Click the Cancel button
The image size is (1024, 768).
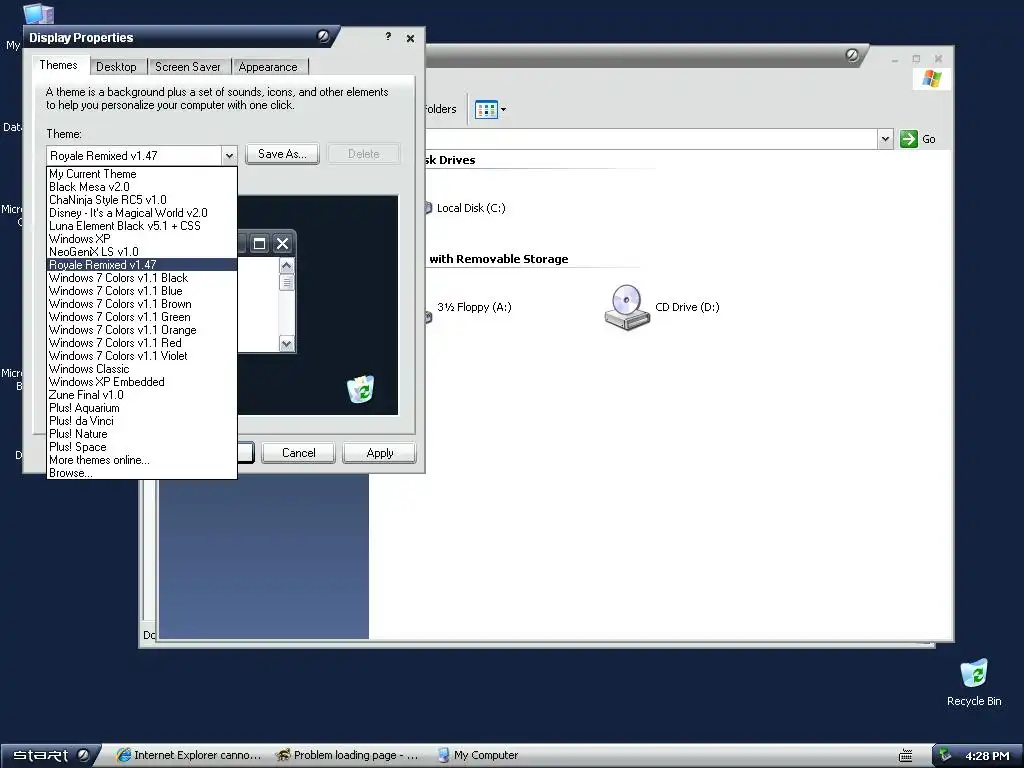click(x=298, y=453)
